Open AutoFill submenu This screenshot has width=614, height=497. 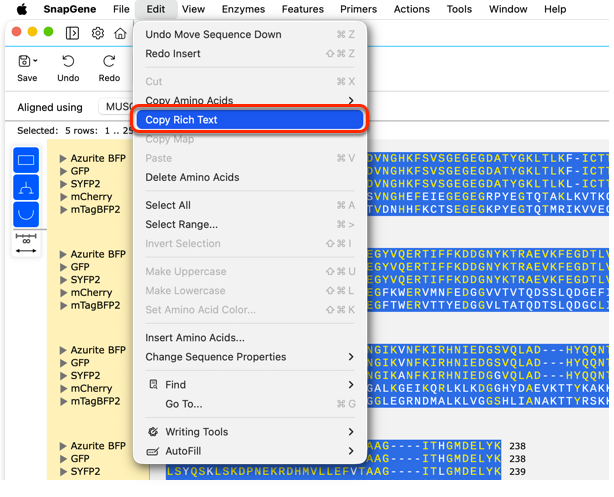coord(250,451)
